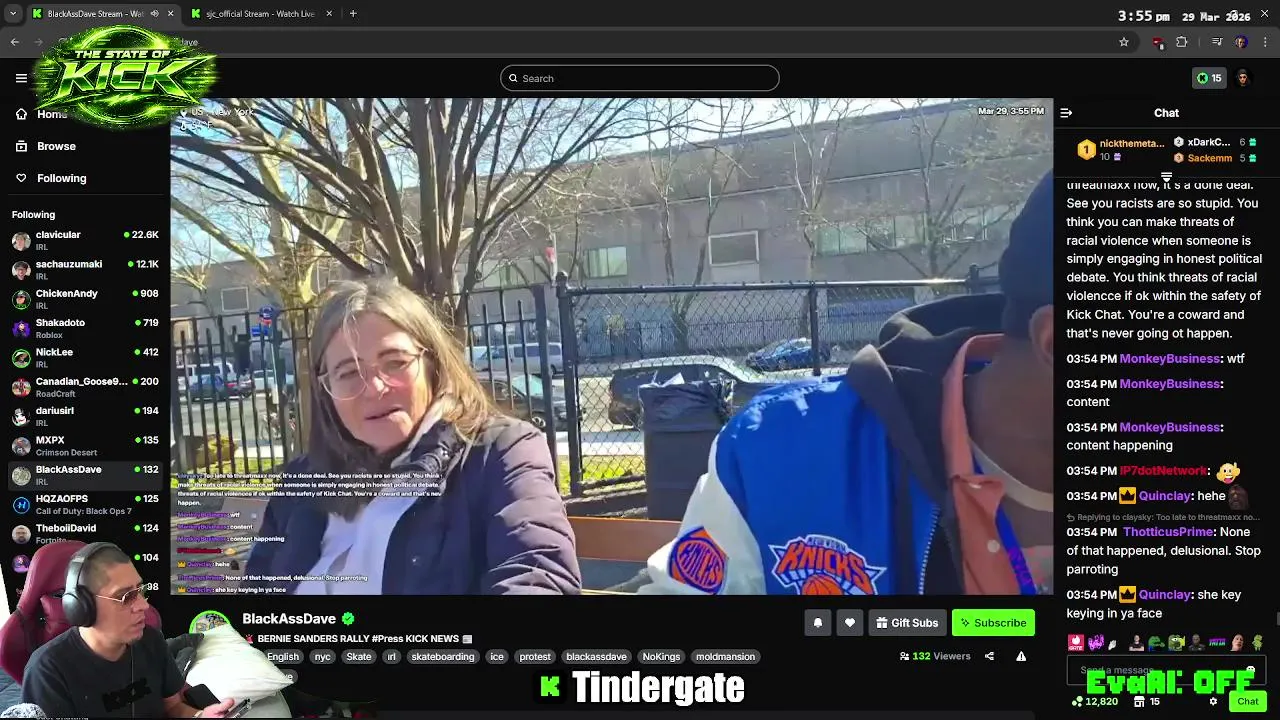Open the hamburger sidebar menu

point(21,78)
